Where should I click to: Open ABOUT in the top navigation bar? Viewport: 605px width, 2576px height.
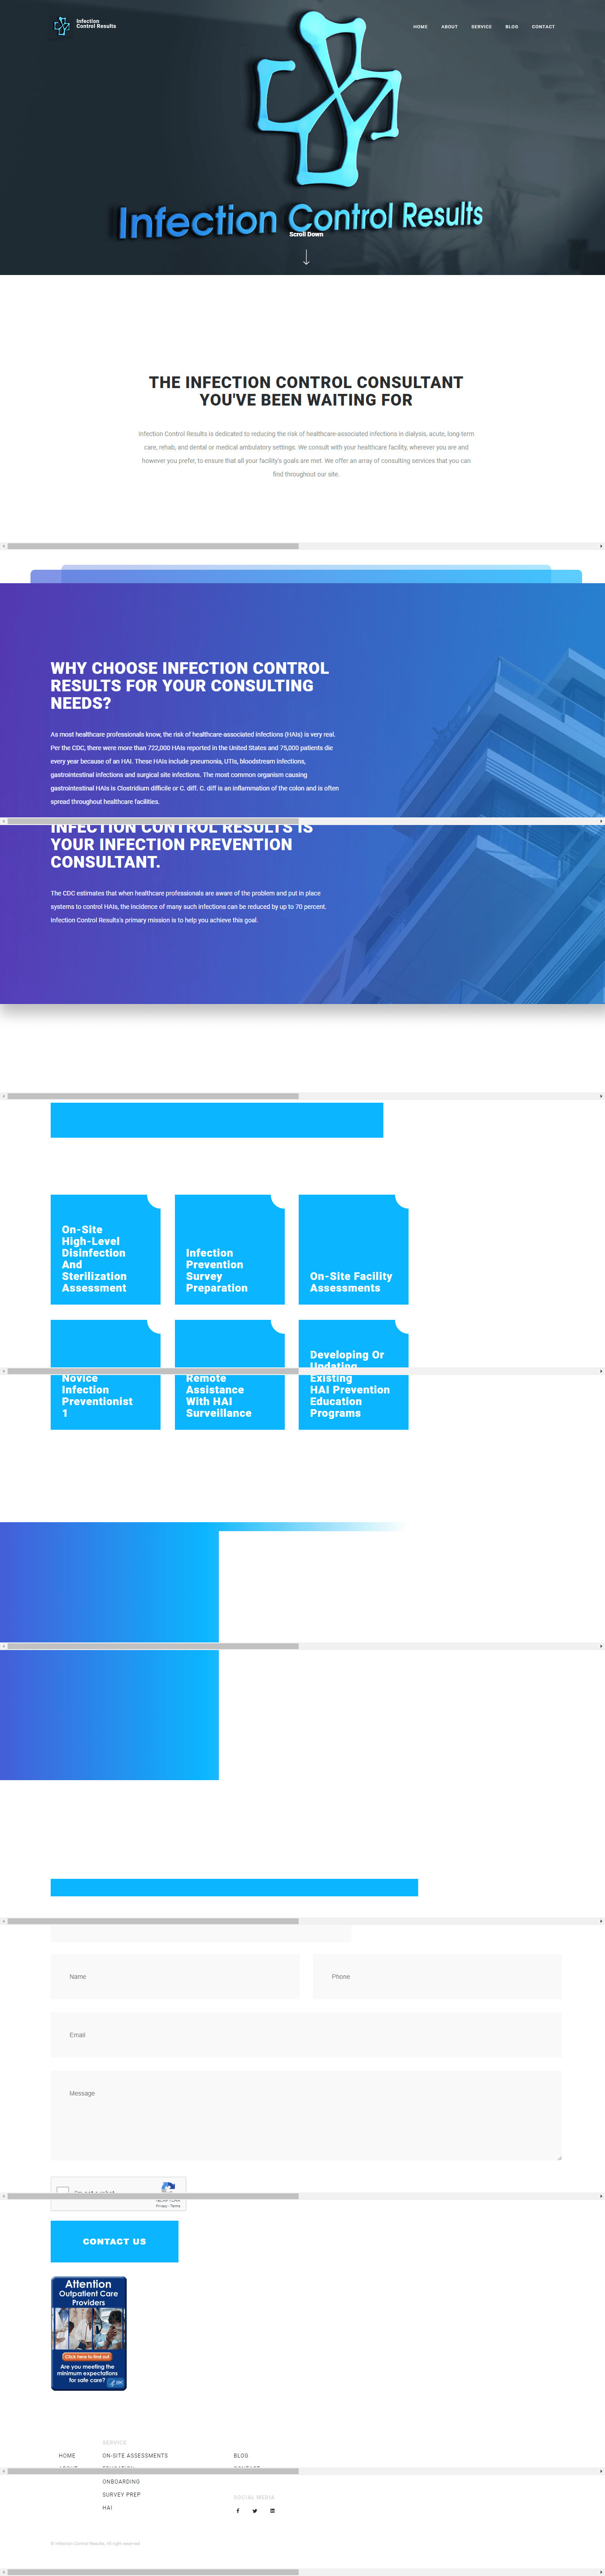point(450,27)
